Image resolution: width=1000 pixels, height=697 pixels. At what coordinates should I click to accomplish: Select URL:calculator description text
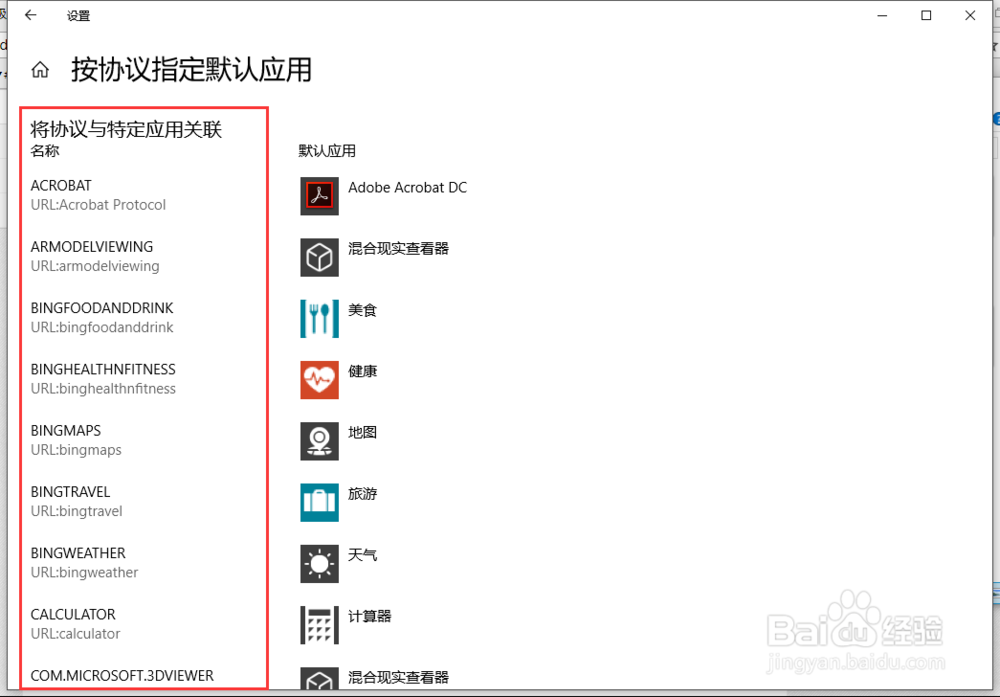[75, 633]
